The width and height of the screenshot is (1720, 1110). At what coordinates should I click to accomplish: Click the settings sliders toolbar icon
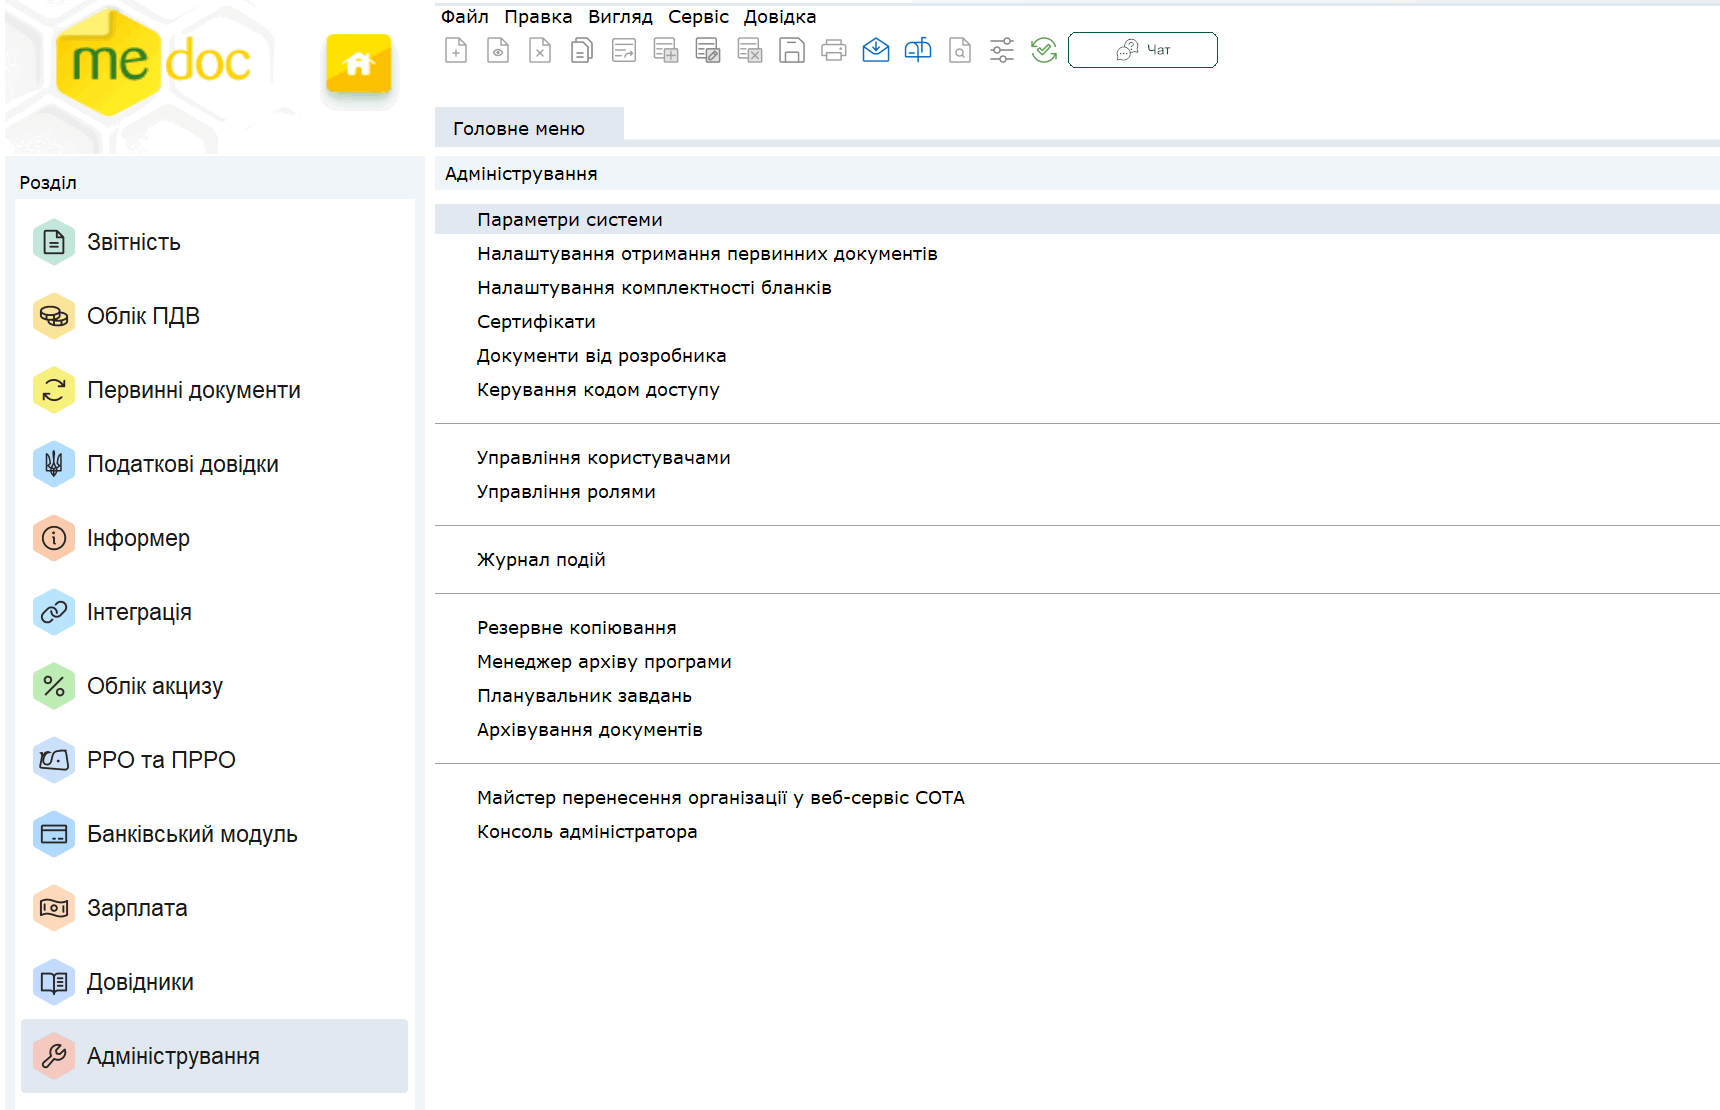tap(1001, 50)
